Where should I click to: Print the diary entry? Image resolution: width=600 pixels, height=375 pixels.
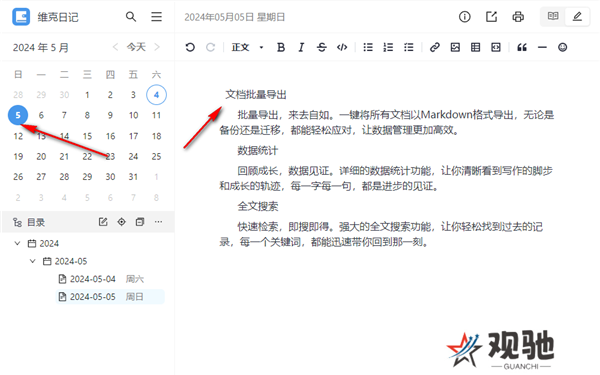(x=518, y=17)
